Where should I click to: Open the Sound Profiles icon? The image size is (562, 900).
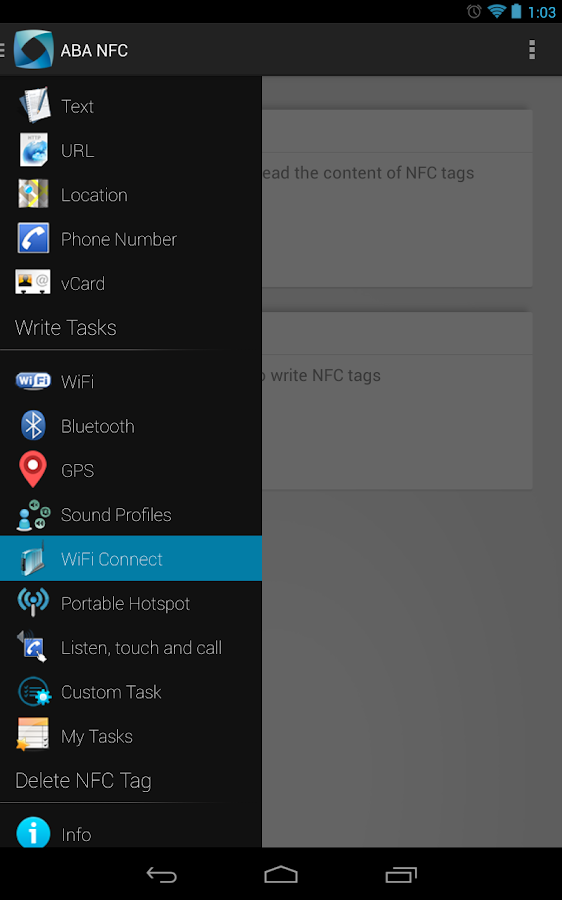[33, 514]
